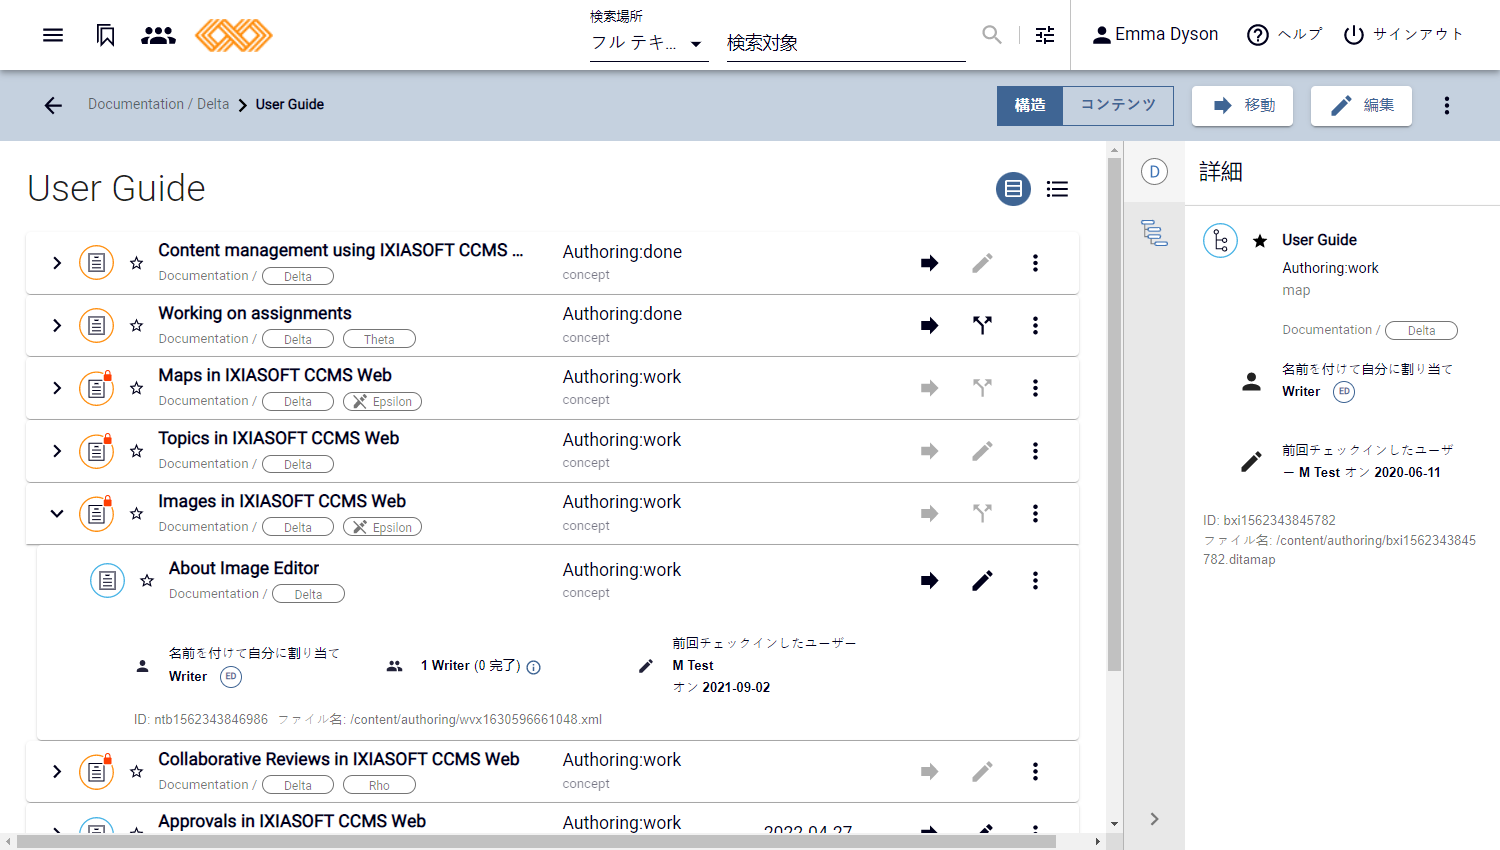Click the Delta tag in details panel

tap(1421, 331)
